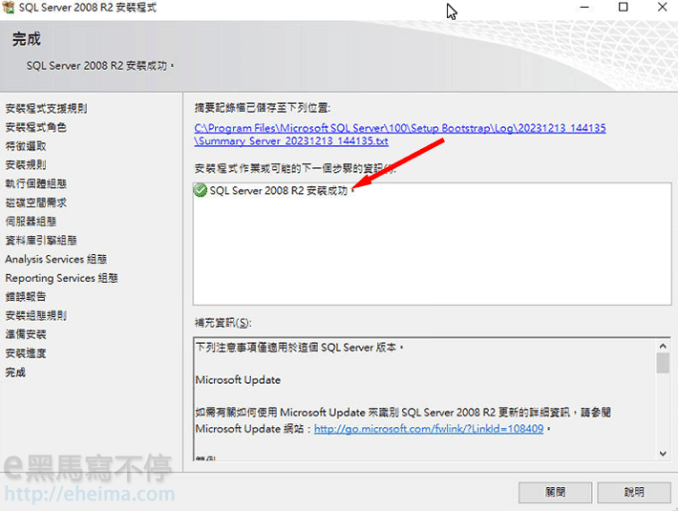Click the 'Microsoft Update' heading in notes
678x511 pixels.
tap(238, 380)
